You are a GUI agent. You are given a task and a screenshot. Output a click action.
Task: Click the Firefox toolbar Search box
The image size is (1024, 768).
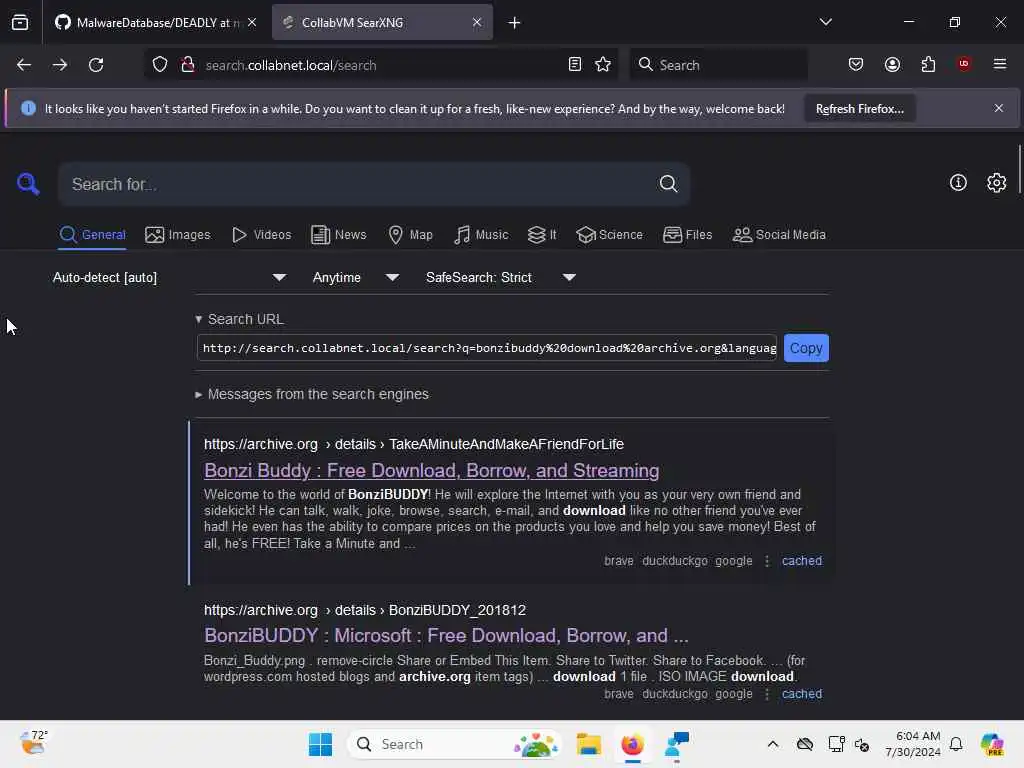click(718, 65)
